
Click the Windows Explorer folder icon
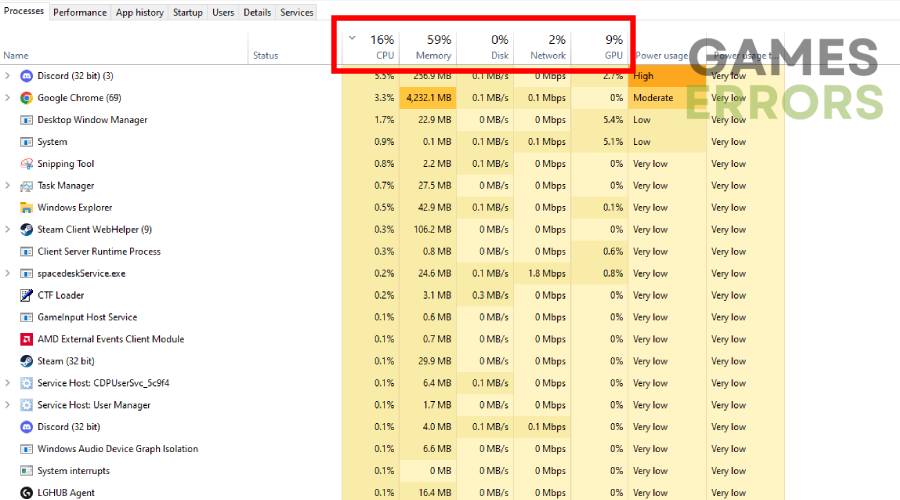26,208
